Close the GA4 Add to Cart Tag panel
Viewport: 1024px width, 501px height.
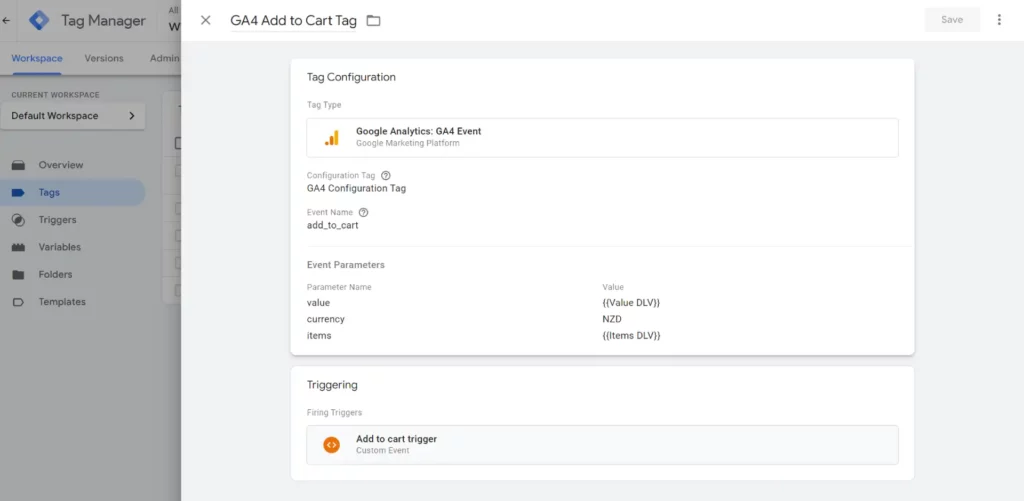pos(206,20)
